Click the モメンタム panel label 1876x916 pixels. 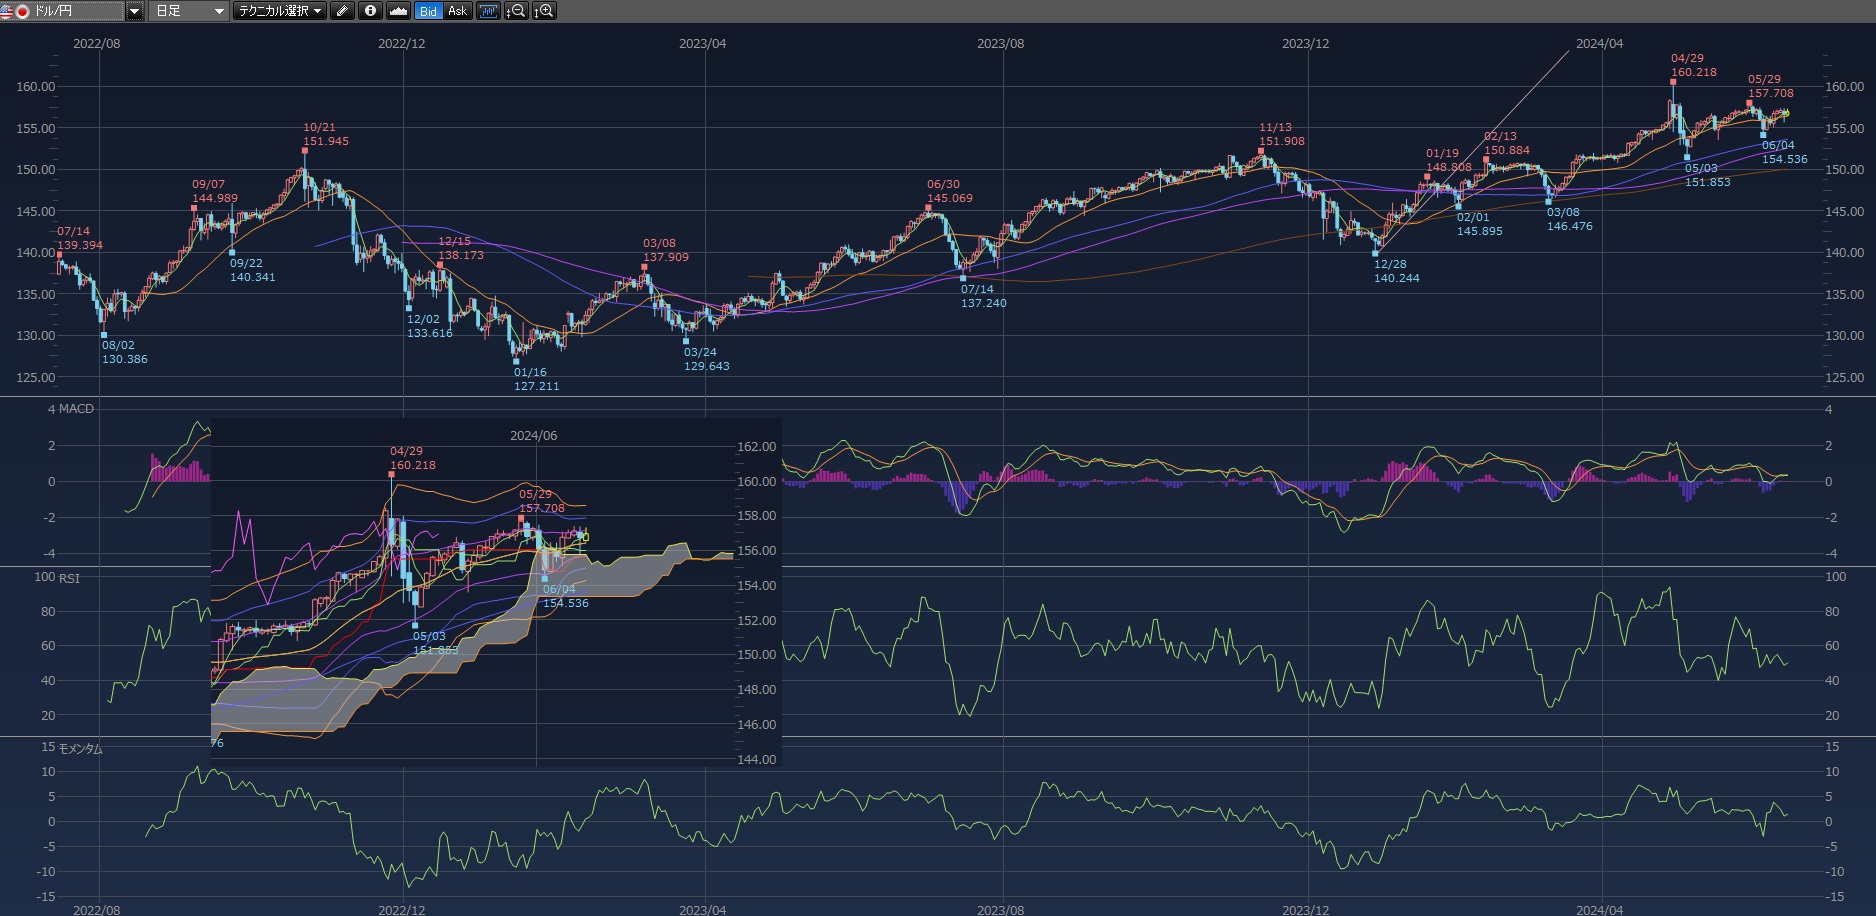(80, 749)
